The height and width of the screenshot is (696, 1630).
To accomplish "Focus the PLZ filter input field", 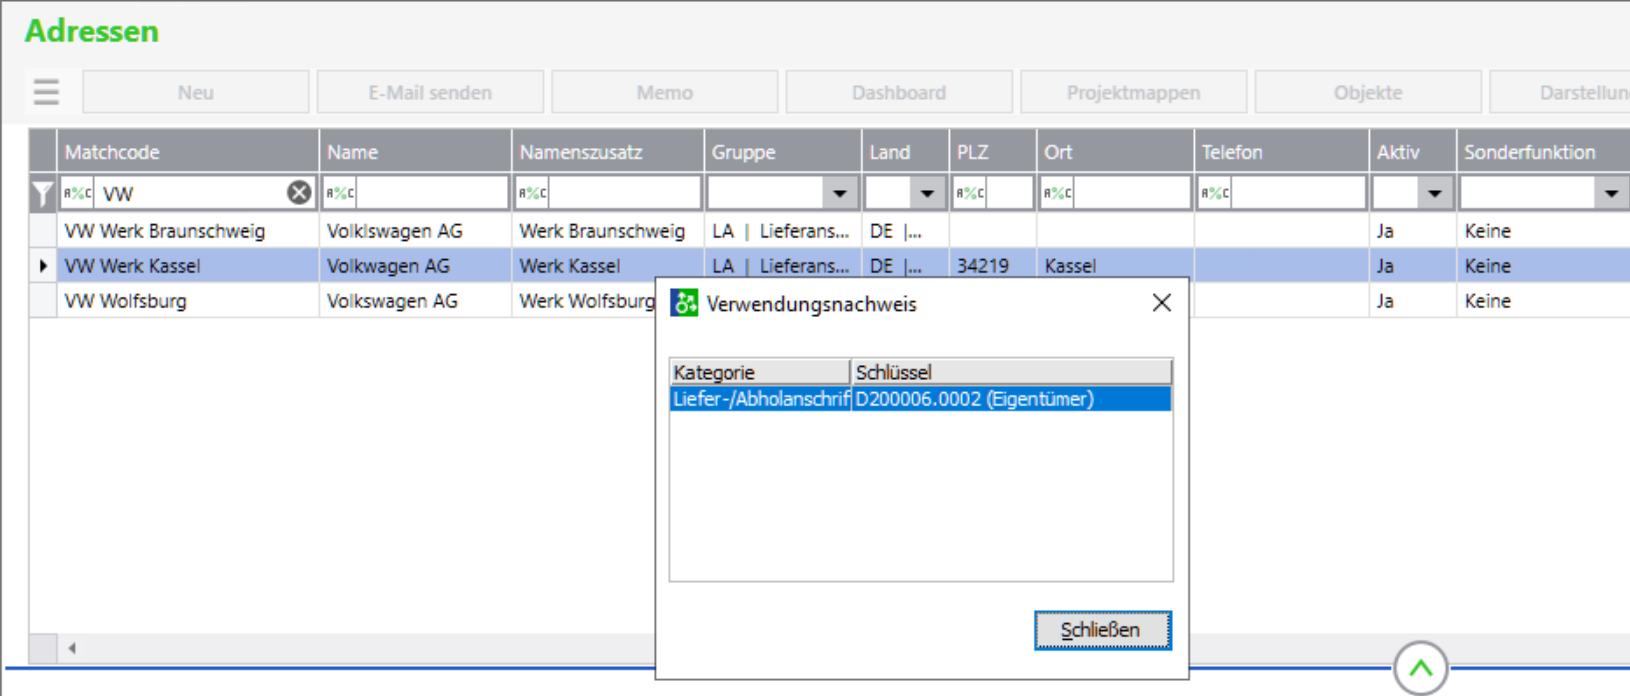I will click(x=1009, y=193).
